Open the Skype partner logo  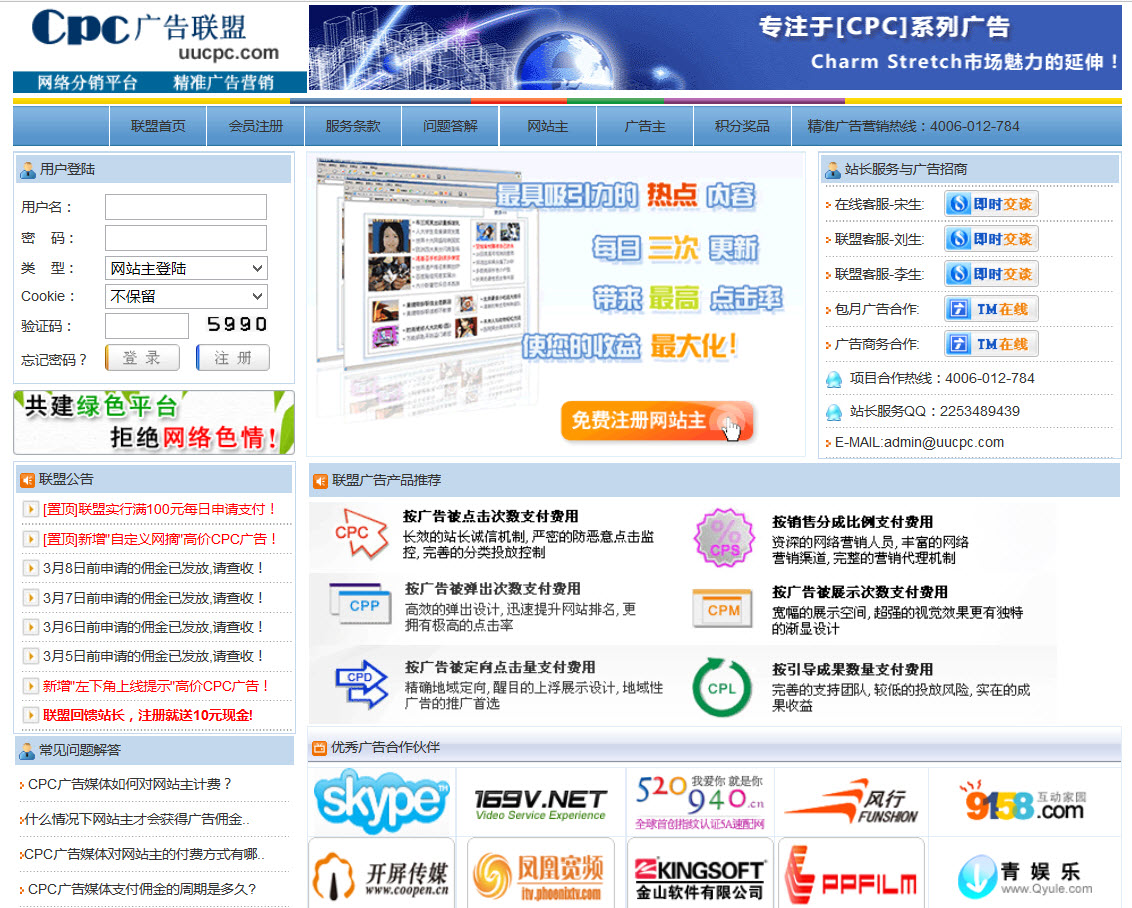381,801
